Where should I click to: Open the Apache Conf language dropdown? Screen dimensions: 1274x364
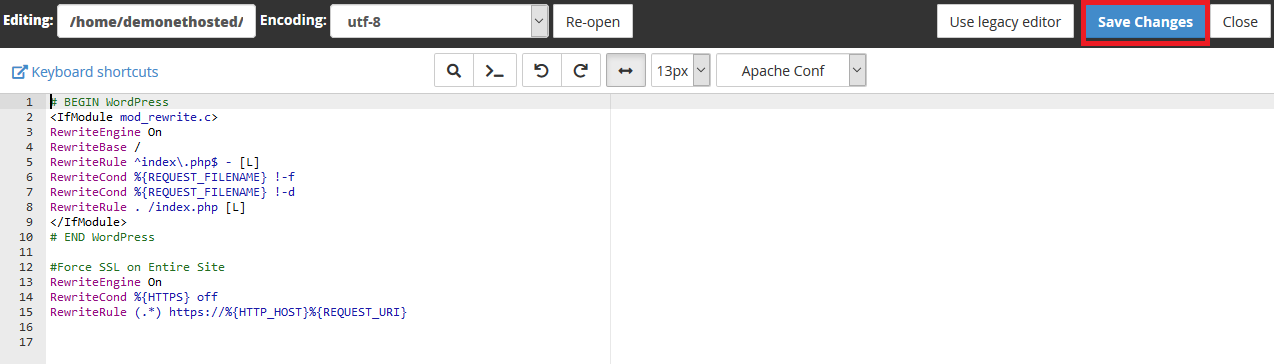click(791, 71)
